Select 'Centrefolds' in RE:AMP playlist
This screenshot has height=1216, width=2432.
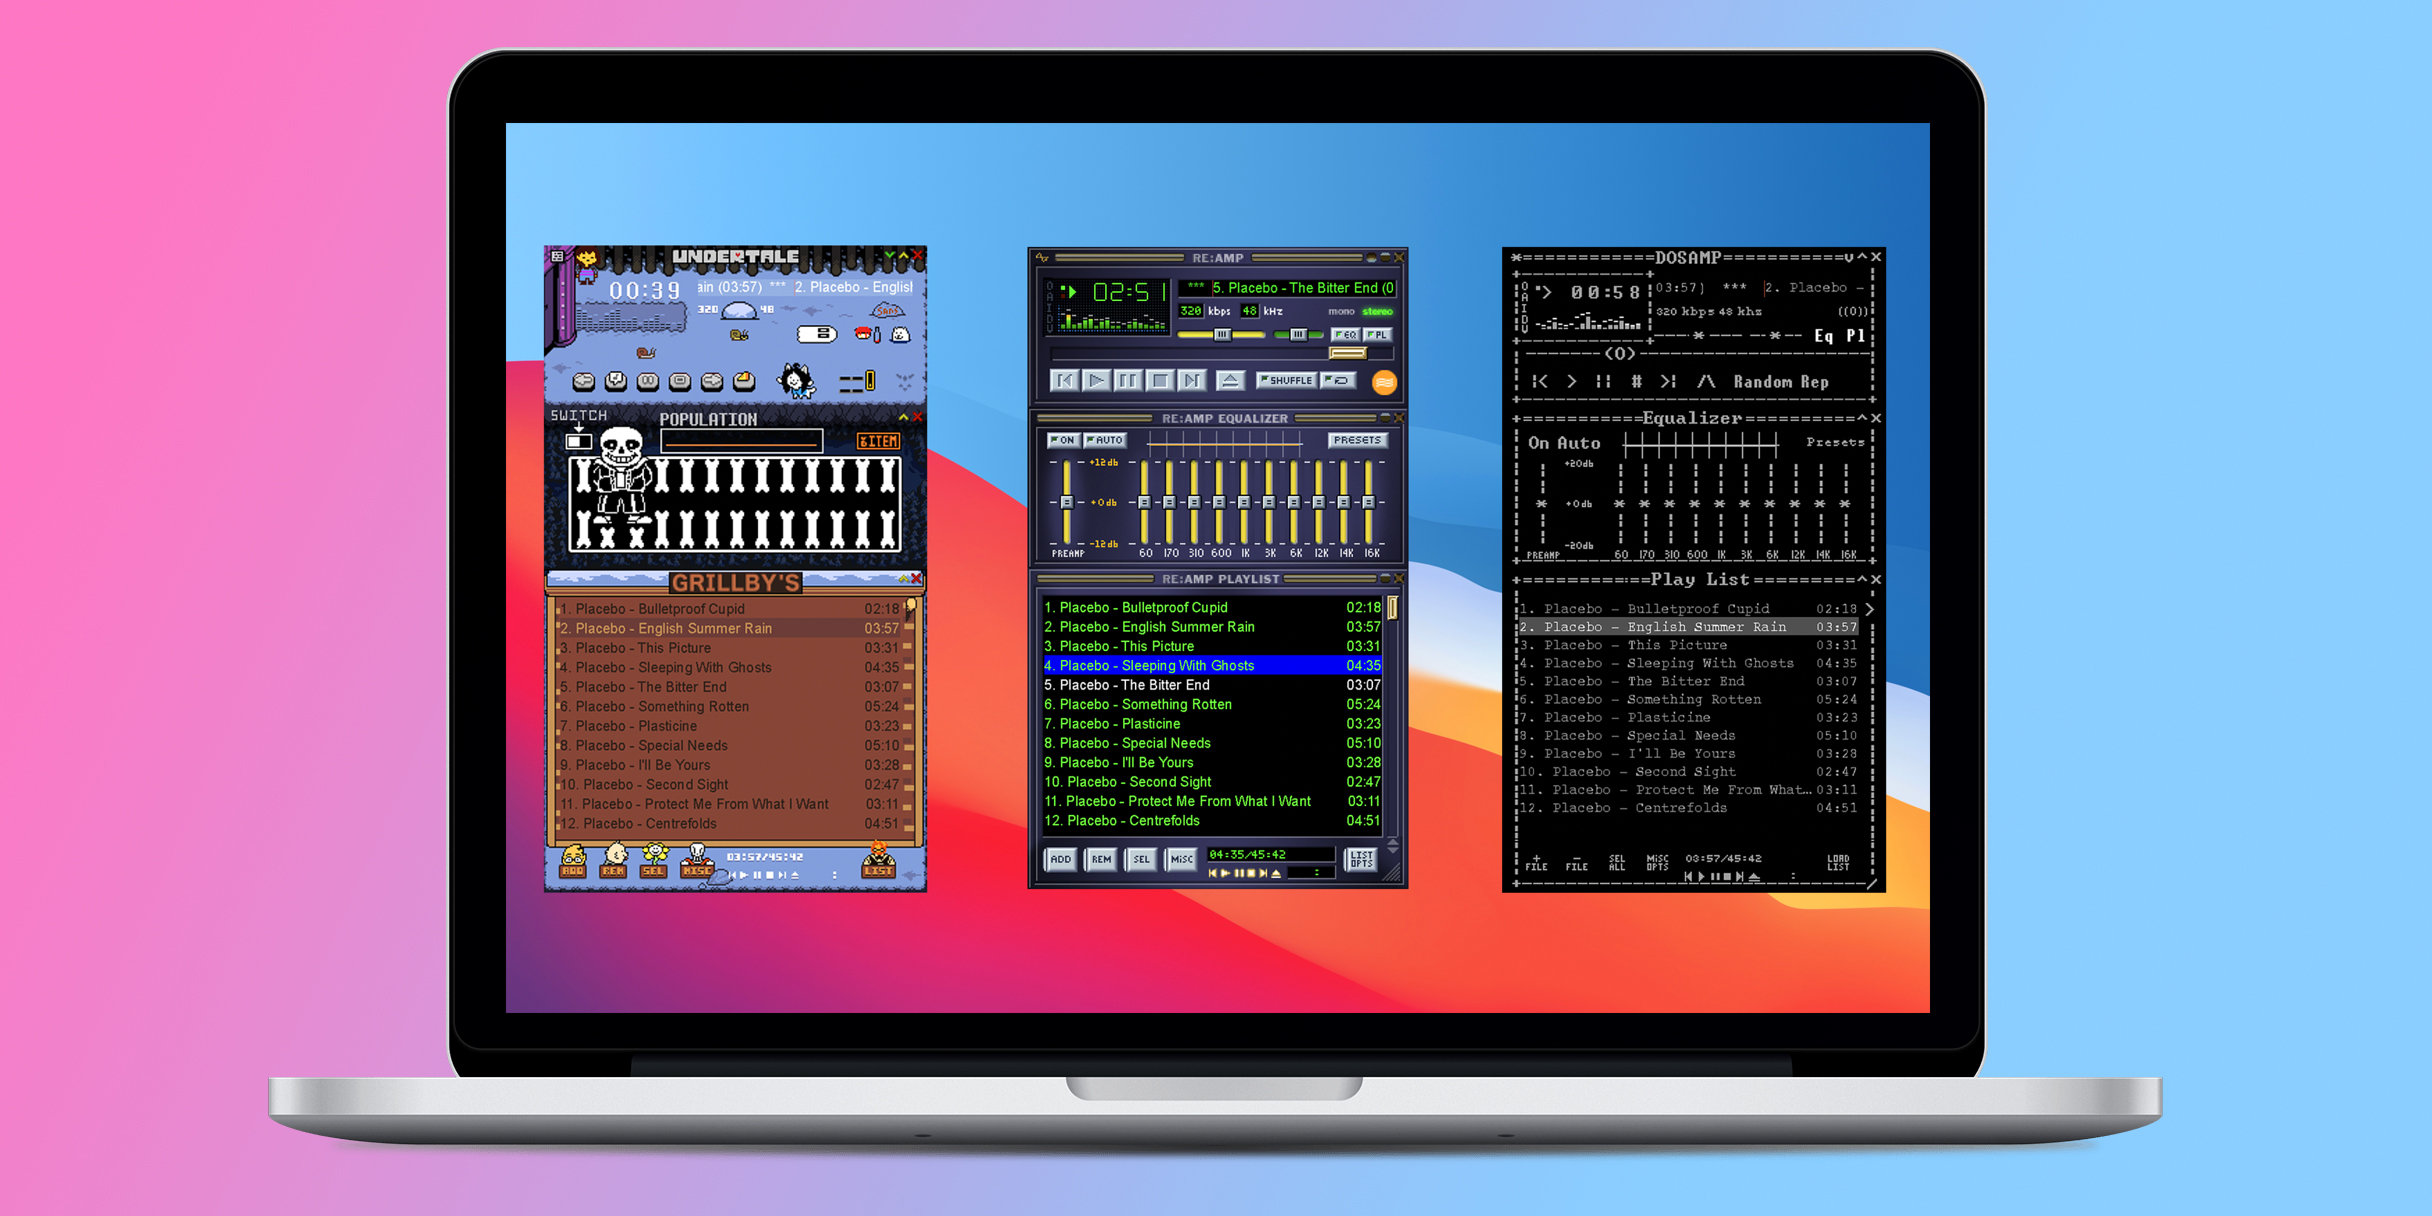[1212, 821]
